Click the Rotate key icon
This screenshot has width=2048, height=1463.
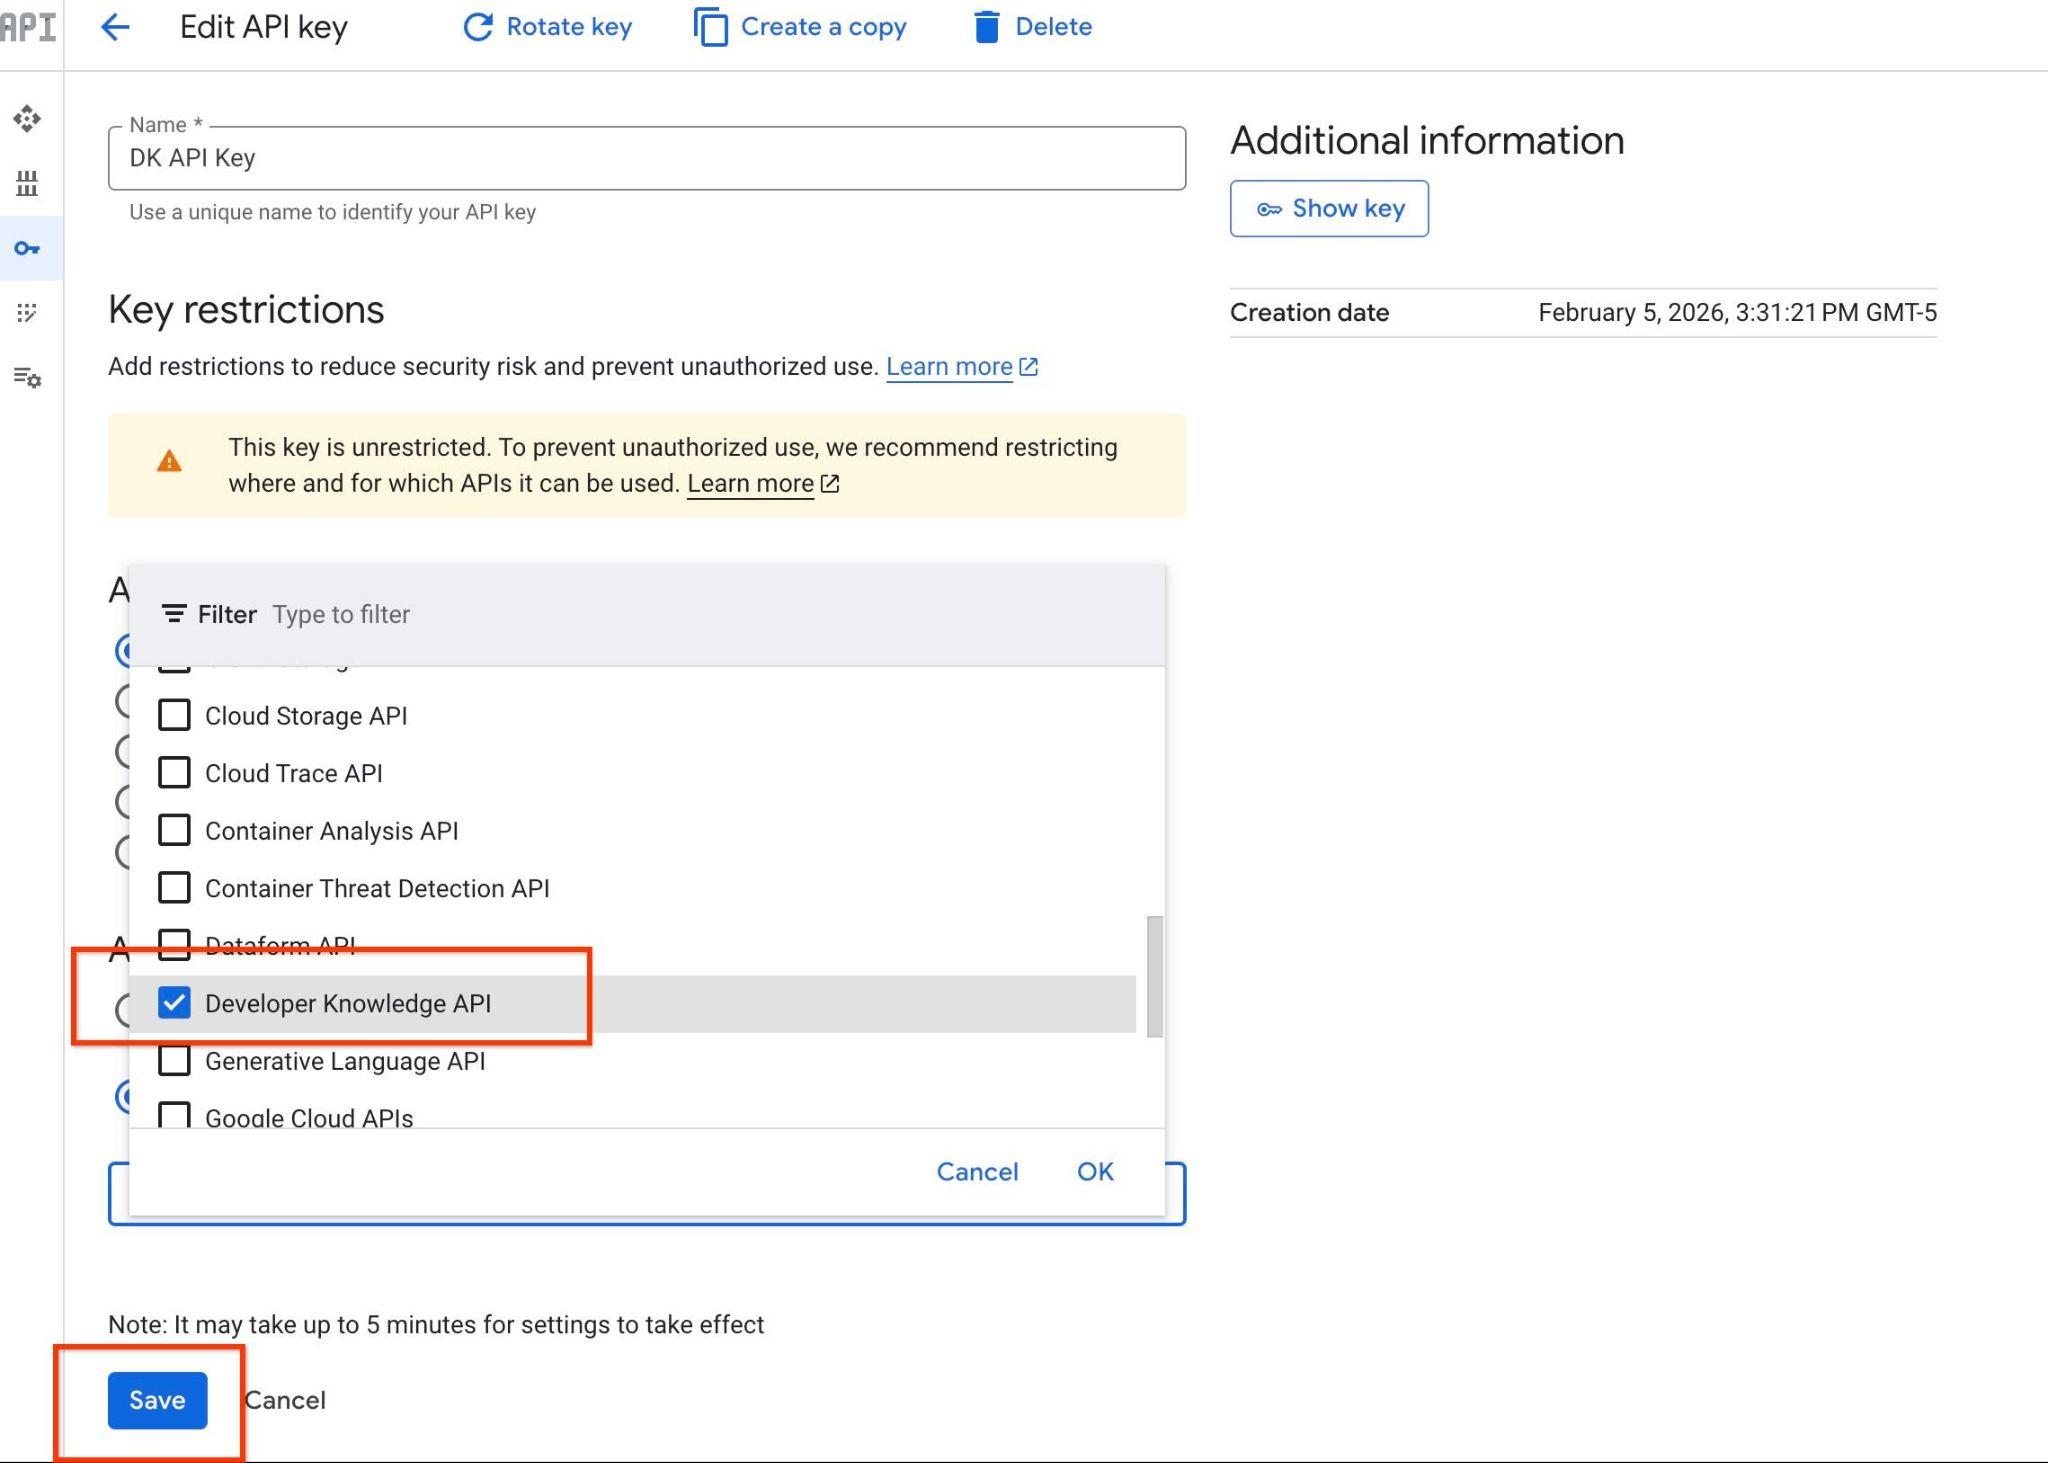pyautogui.click(x=478, y=27)
